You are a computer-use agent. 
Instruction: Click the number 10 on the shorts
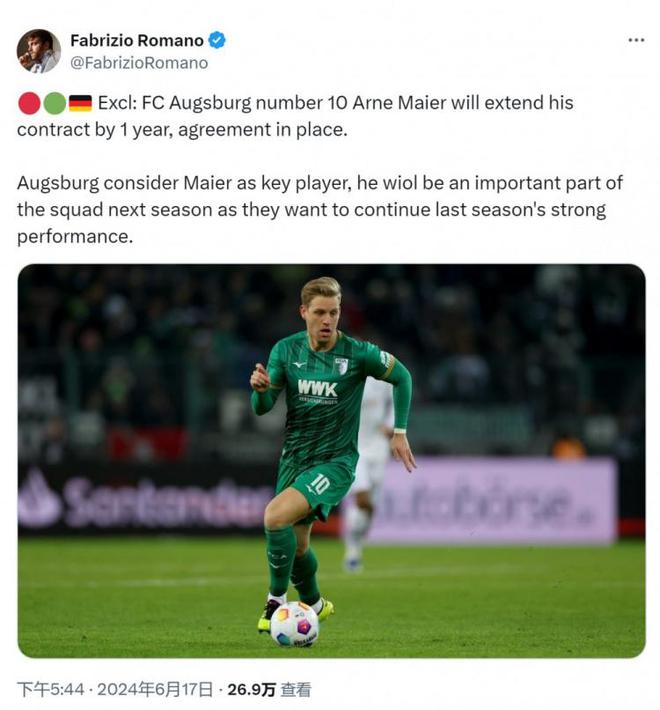(320, 485)
